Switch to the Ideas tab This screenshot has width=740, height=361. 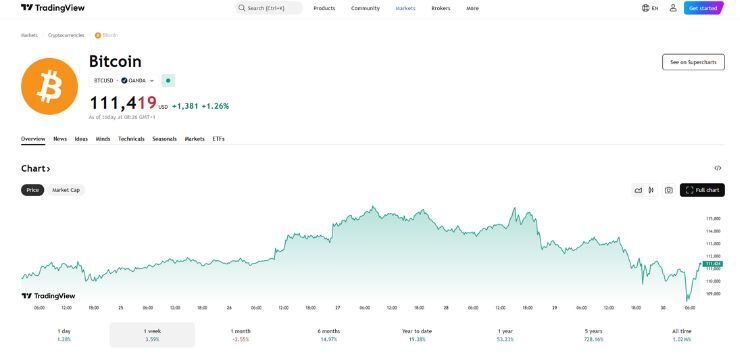(x=81, y=139)
